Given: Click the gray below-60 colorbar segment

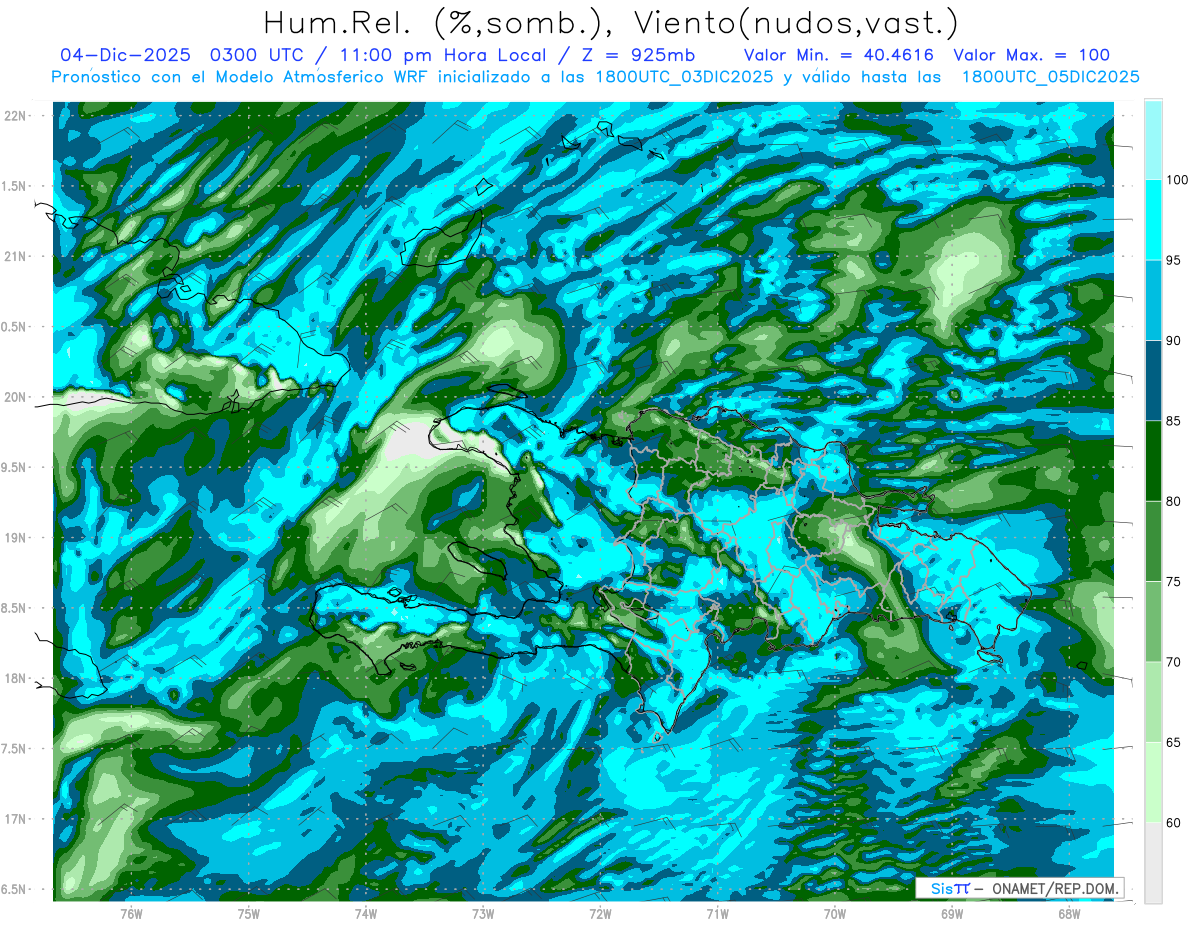Looking at the screenshot, I should click(1153, 862).
